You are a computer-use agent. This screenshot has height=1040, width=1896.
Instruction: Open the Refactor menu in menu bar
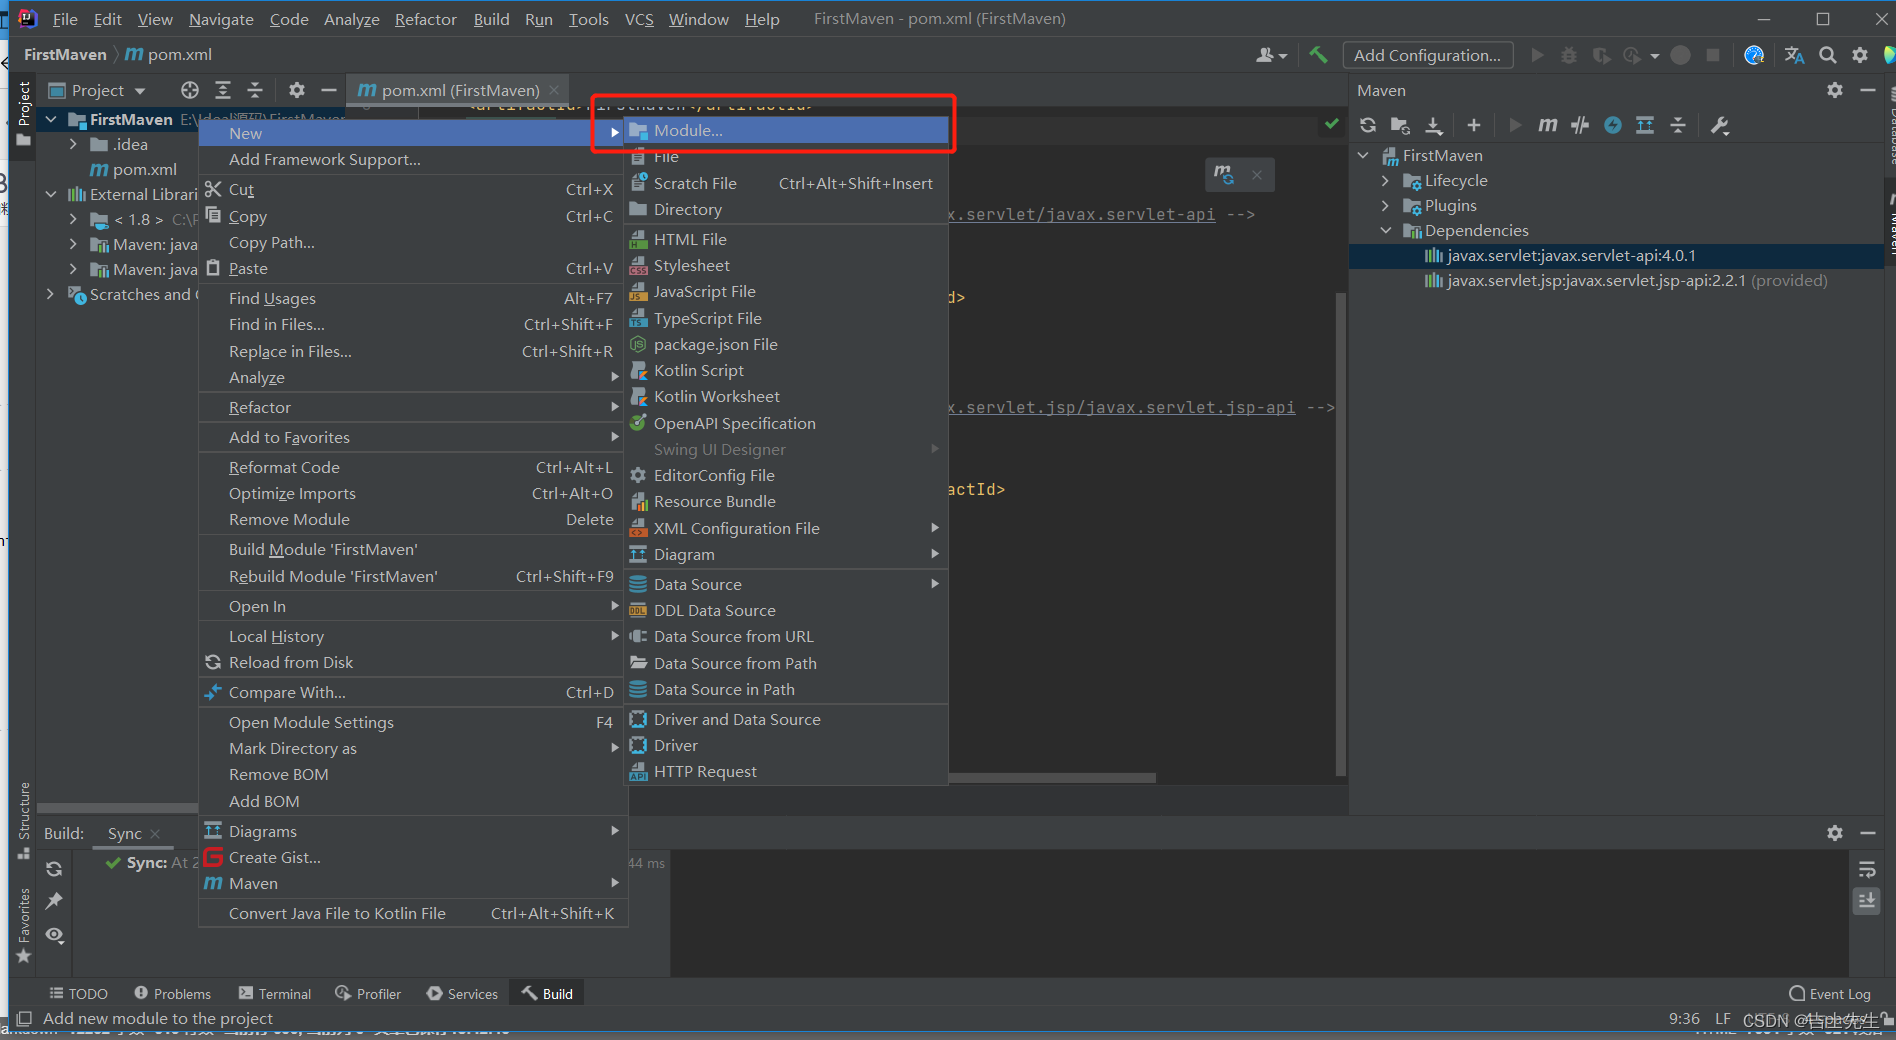pos(425,19)
